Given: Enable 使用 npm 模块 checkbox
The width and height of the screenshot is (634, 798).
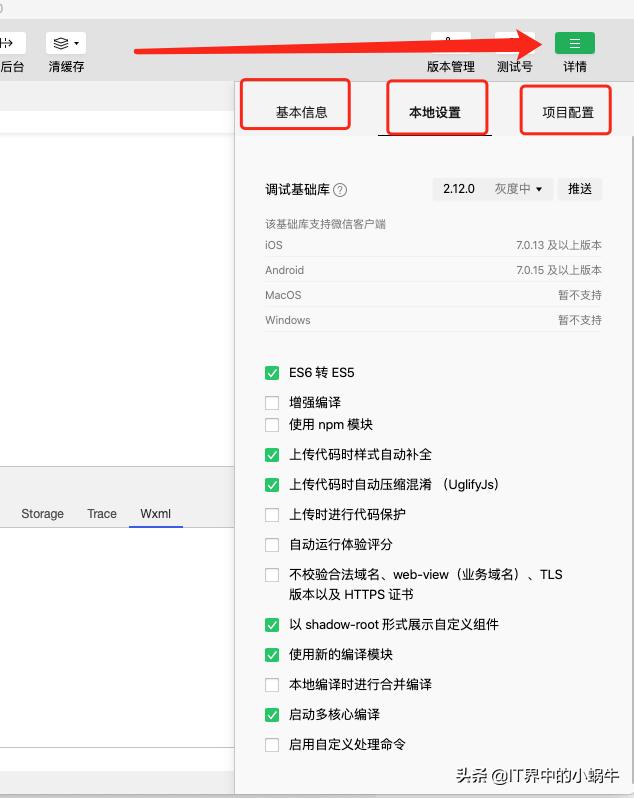Looking at the screenshot, I should click(x=272, y=424).
